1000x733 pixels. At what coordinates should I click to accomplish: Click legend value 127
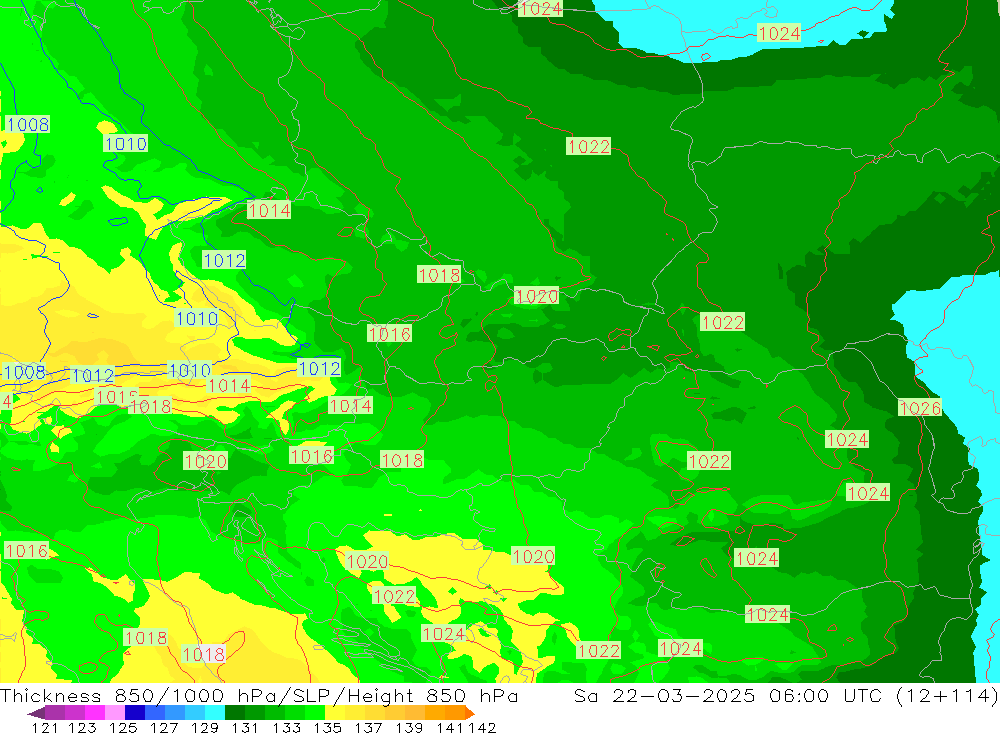pyautogui.click(x=164, y=727)
